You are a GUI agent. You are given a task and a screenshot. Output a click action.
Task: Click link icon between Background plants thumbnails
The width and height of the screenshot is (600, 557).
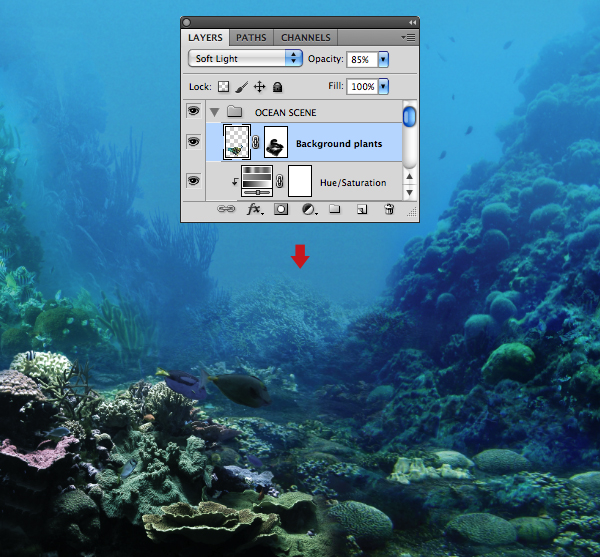[256, 142]
